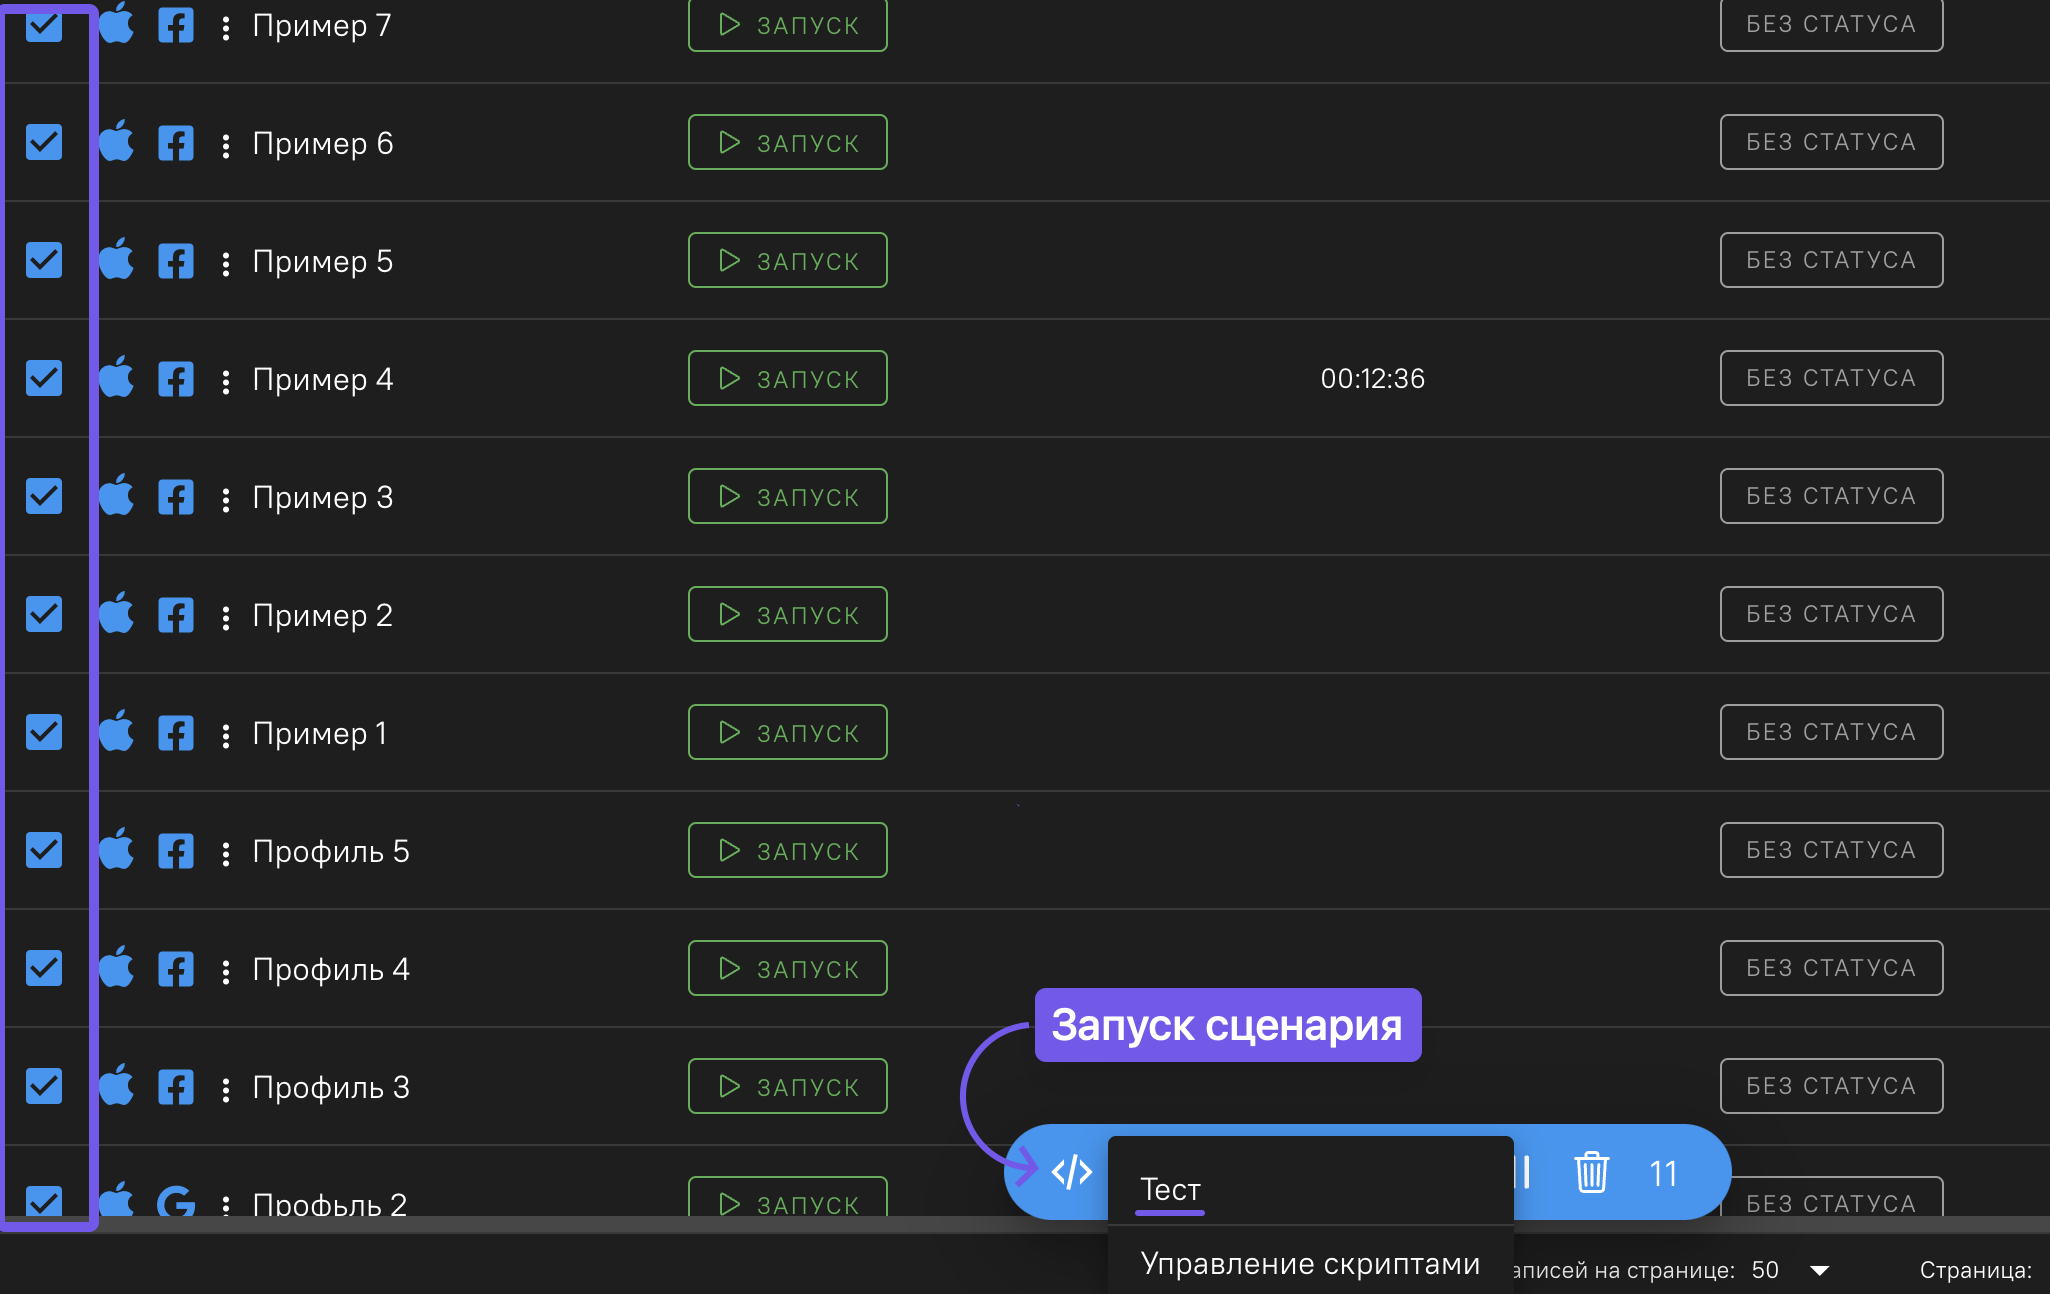Expand records-per-page dropdown arrow
Viewport: 2050px width, 1294px height.
click(1820, 1270)
